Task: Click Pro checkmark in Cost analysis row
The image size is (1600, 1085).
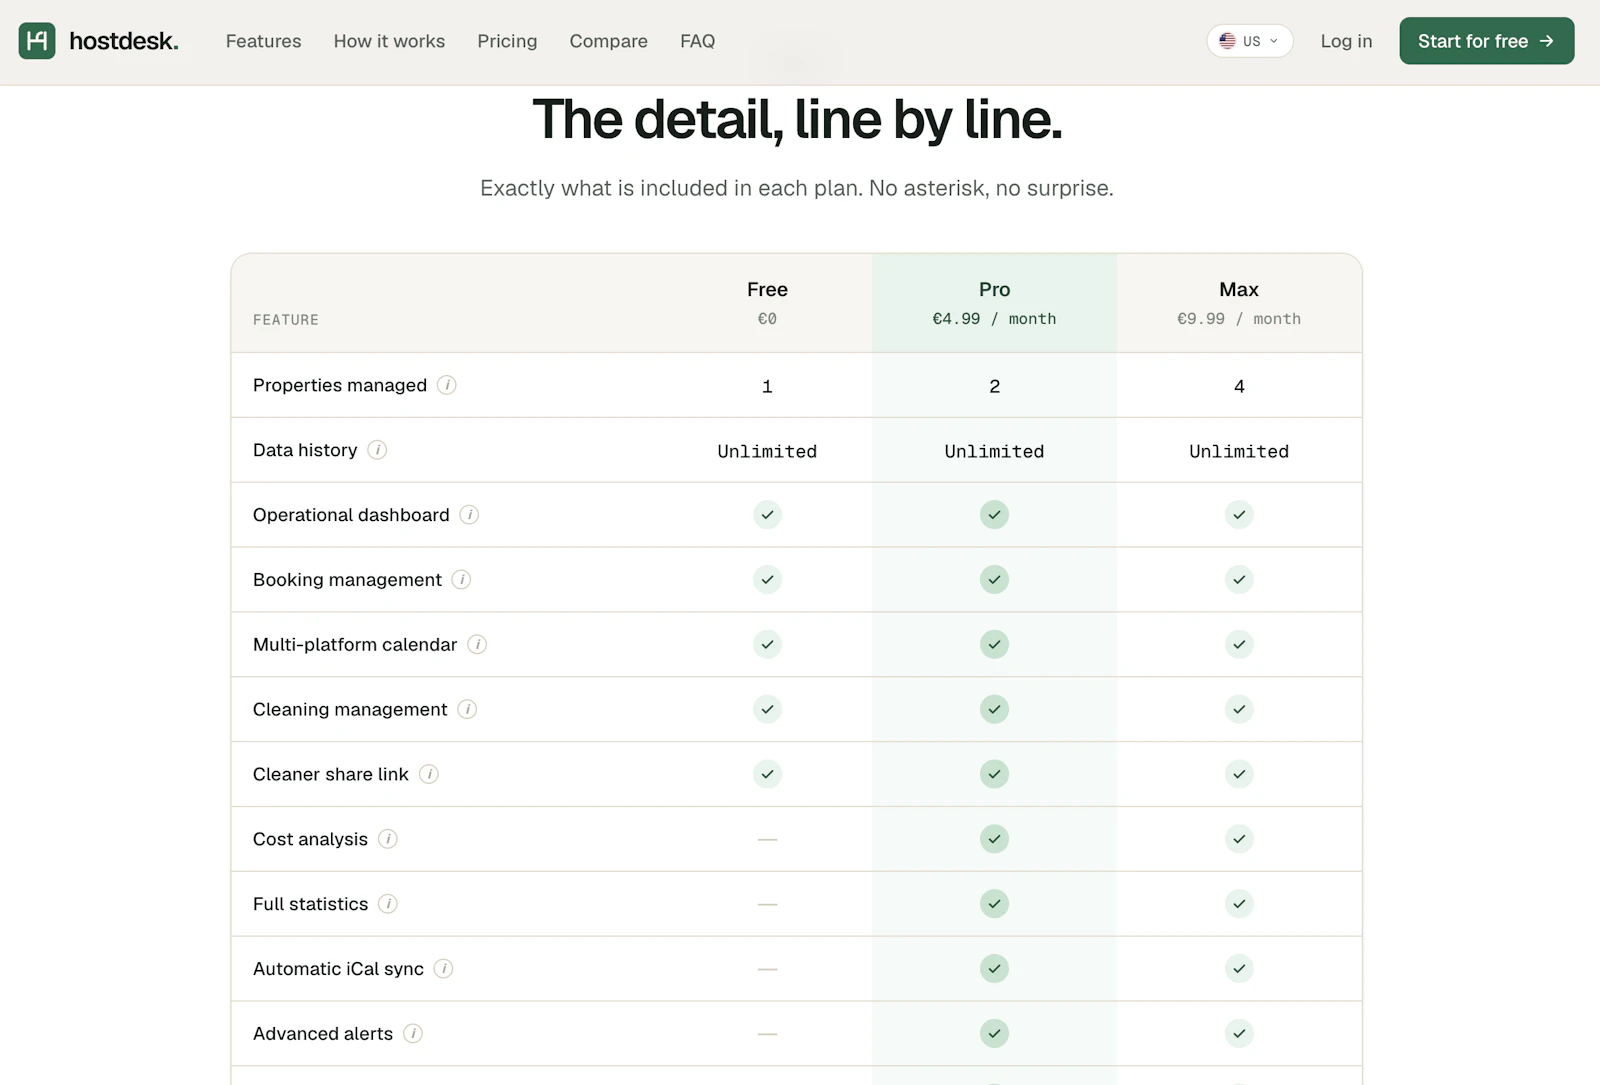Action: pos(994,839)
